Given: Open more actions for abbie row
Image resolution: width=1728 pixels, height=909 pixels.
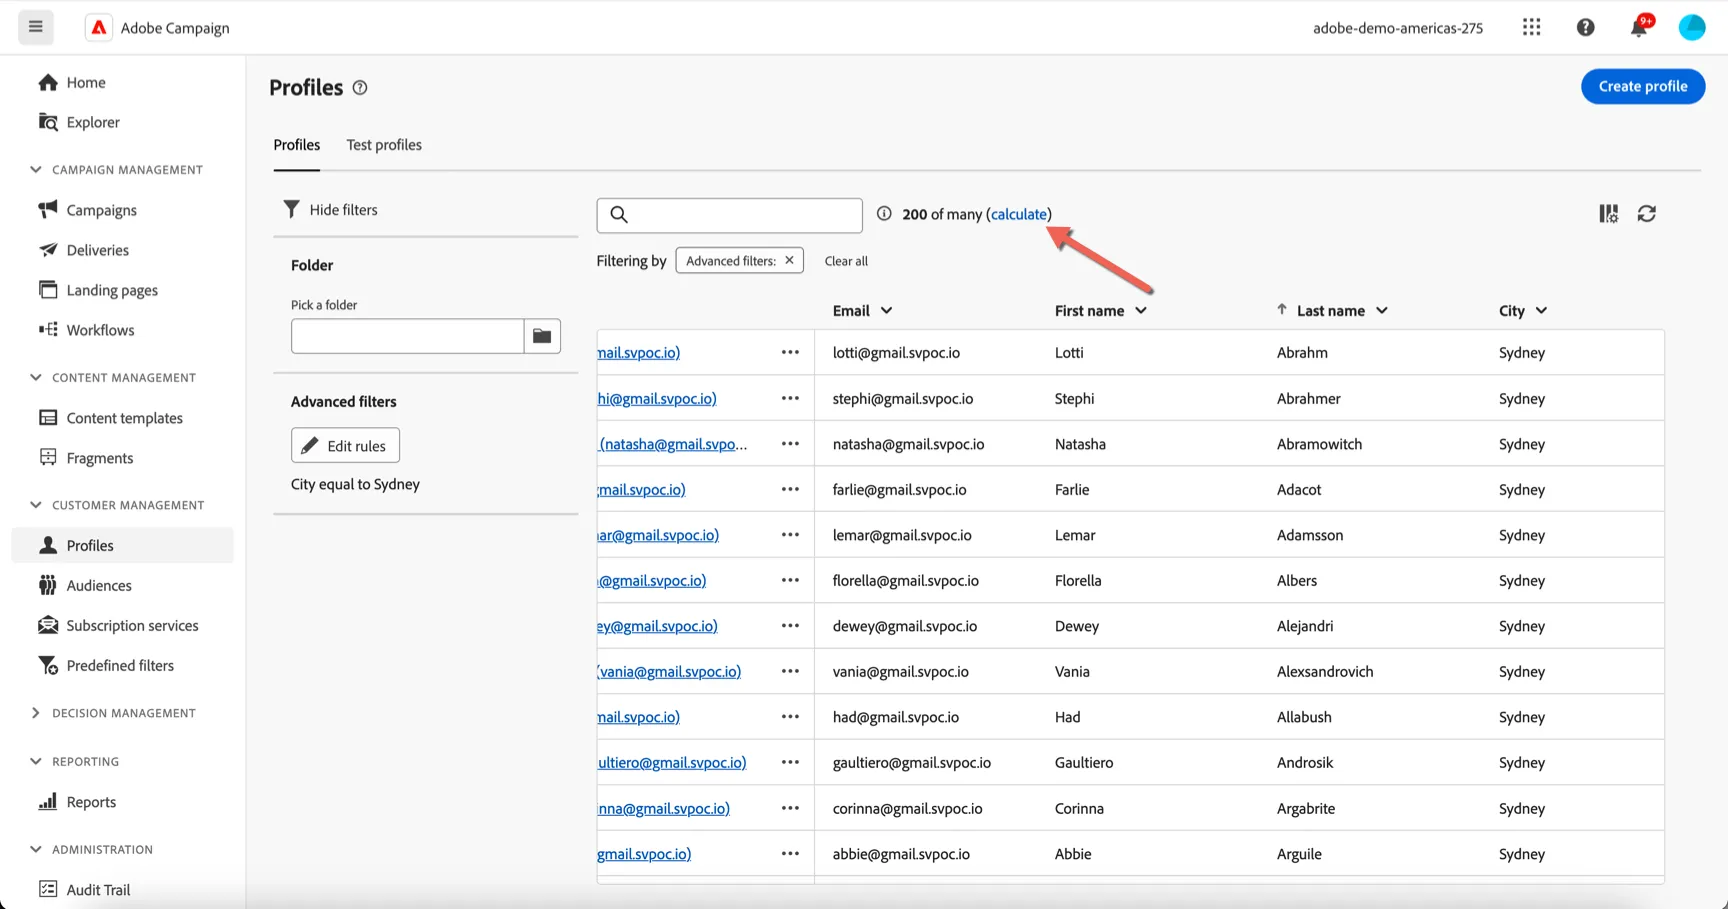Looking at the screenshot, I should (x=790, y=854).
